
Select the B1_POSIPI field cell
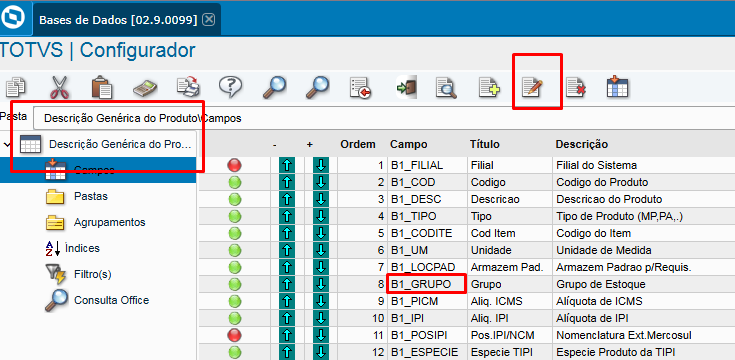click(428, 335)
